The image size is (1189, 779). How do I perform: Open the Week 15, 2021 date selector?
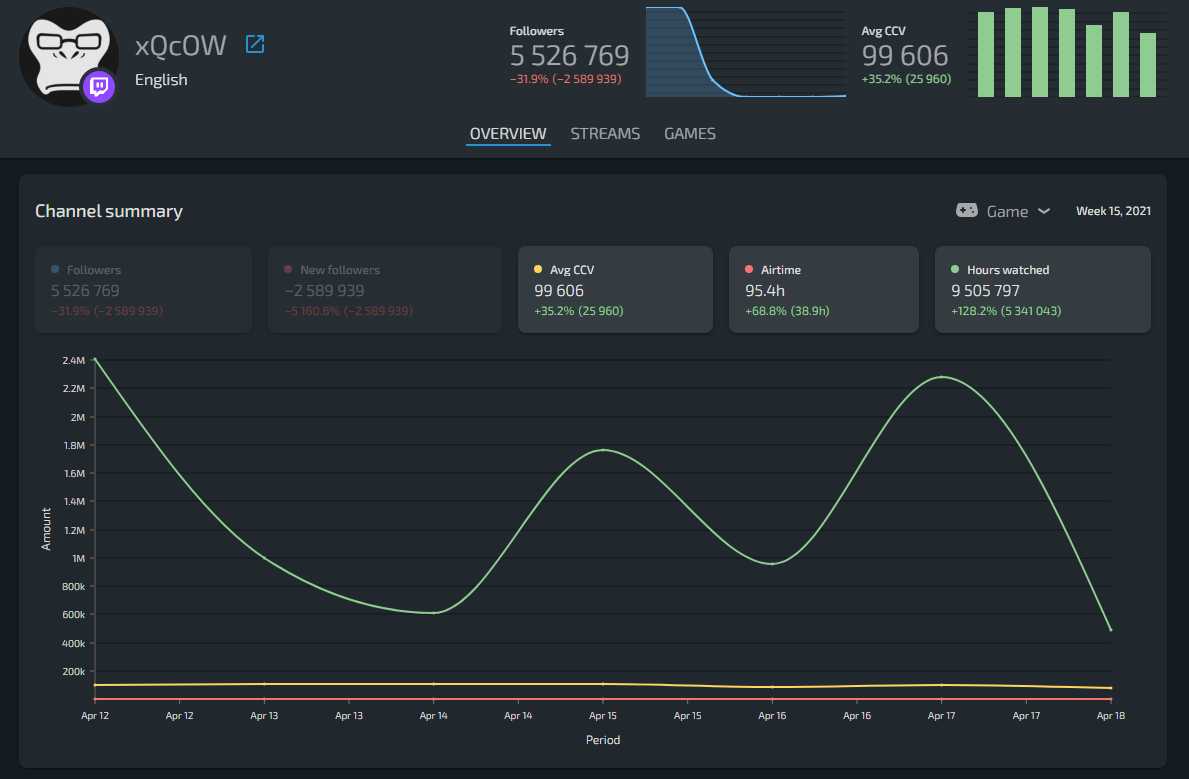click(x=1113, y=211)
